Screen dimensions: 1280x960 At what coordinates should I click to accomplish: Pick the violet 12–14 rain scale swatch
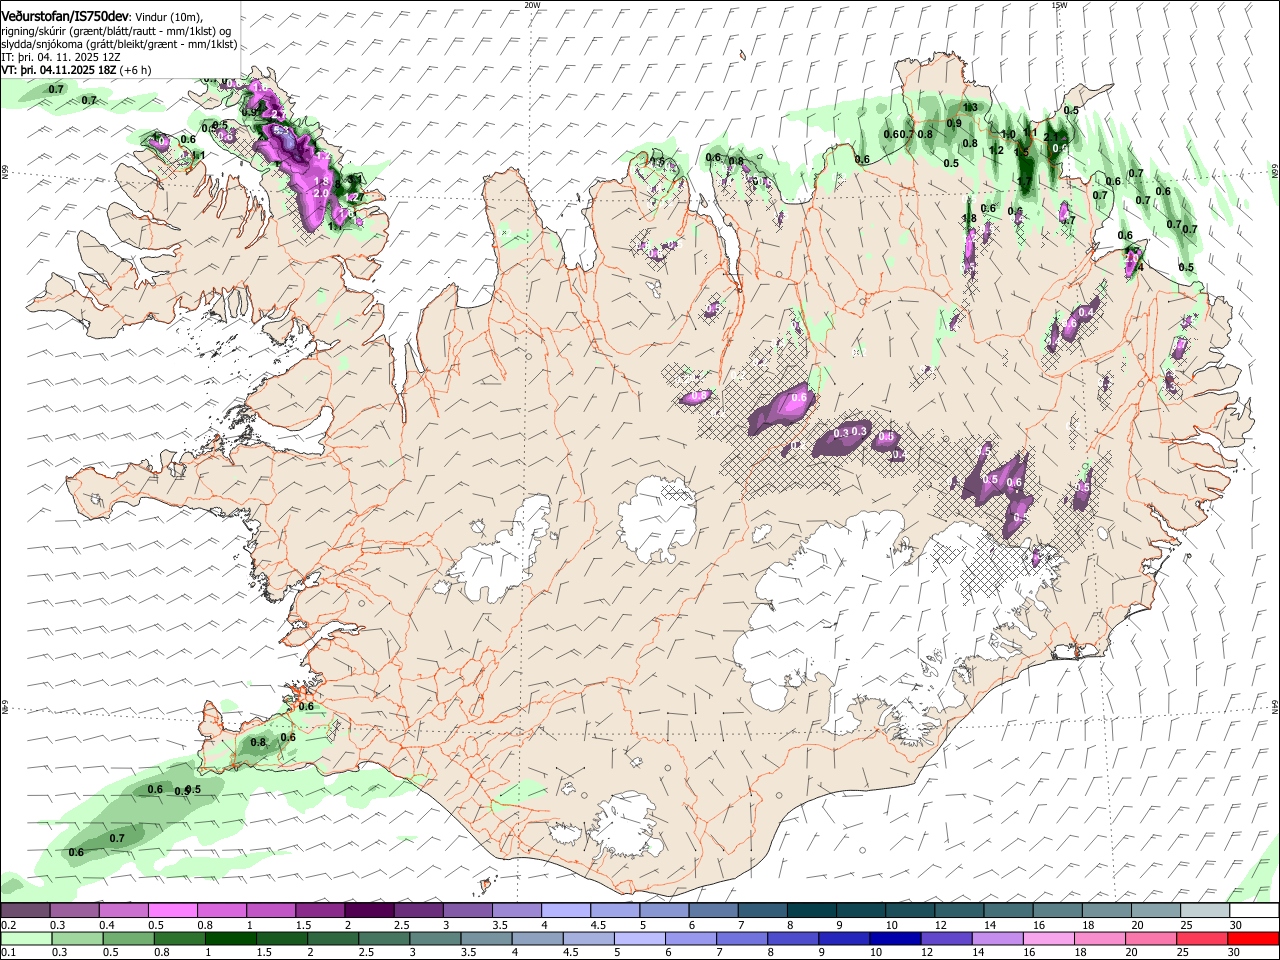pos(946,939)
